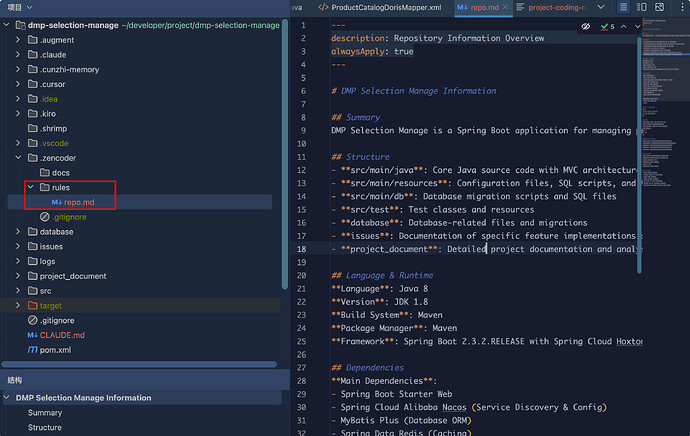Screen dimensions: 690x436
Task: Expand the .cunzhi-memory folder
Action: (x=18, y=69)
